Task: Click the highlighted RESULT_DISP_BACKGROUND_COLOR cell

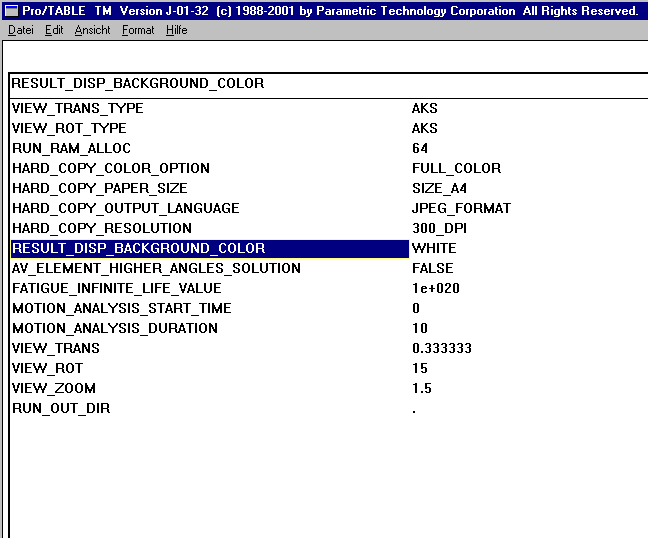Action: pyautogui.click(x=210, y=248)
